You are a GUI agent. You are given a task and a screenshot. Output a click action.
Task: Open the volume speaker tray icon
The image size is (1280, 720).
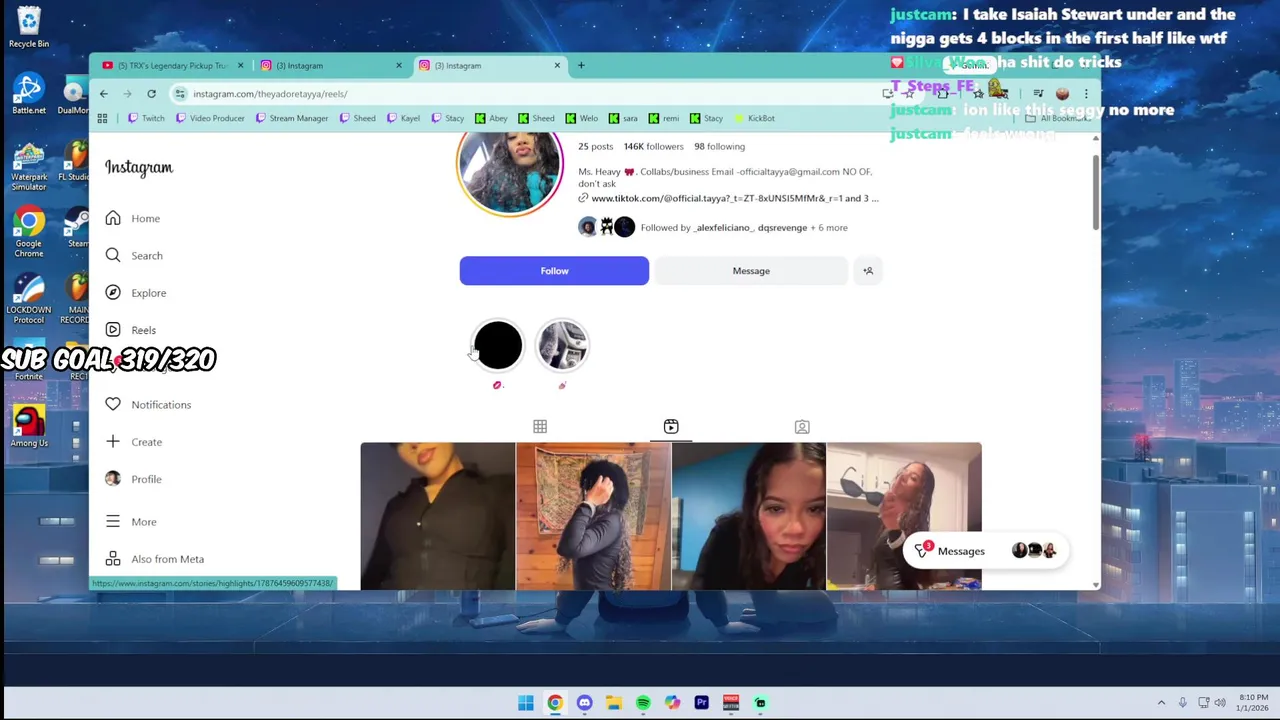1220,703
